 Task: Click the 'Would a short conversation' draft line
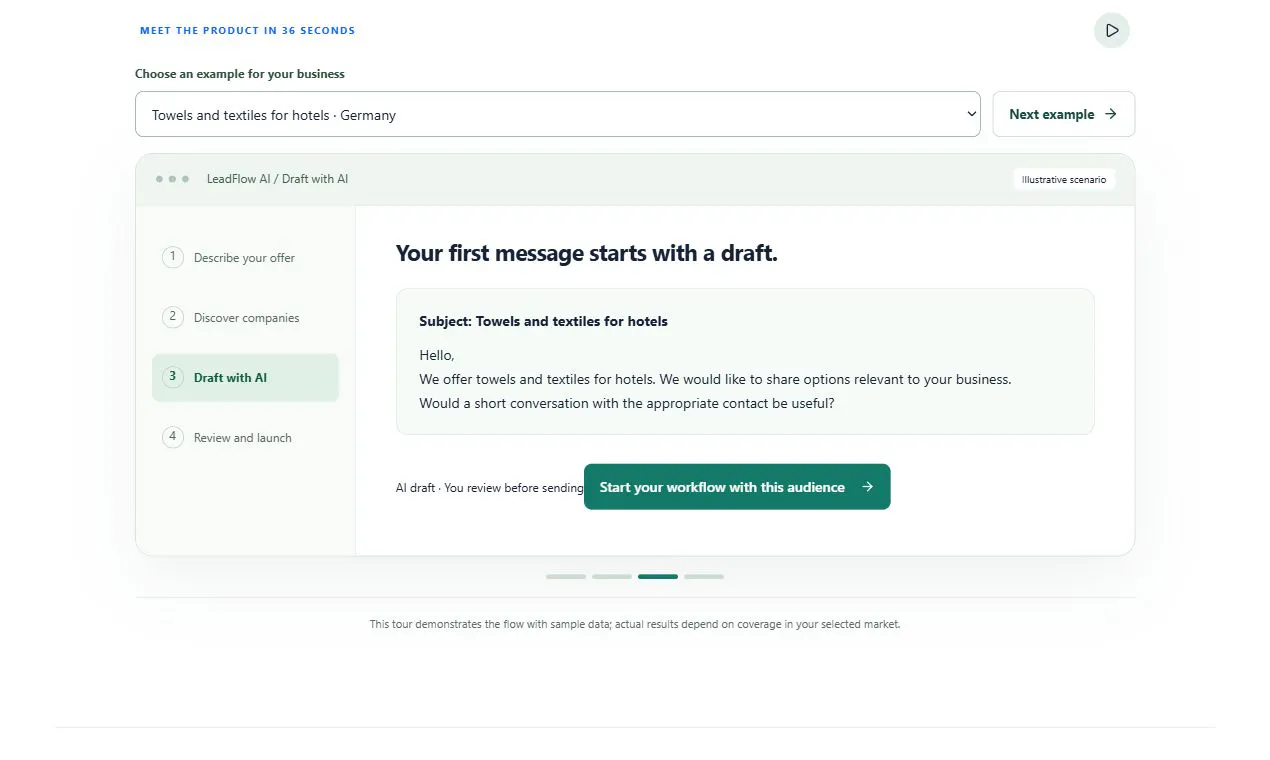coord(627,403)
